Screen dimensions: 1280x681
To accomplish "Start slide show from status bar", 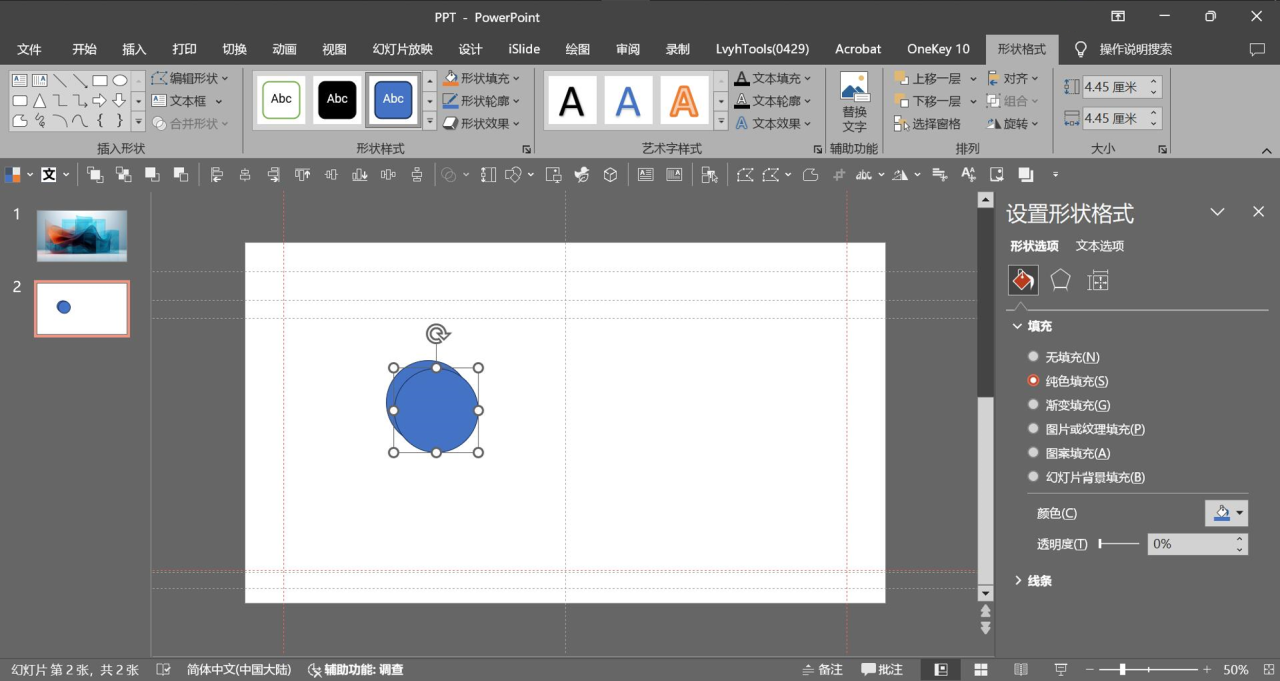I will (1061, 669).
